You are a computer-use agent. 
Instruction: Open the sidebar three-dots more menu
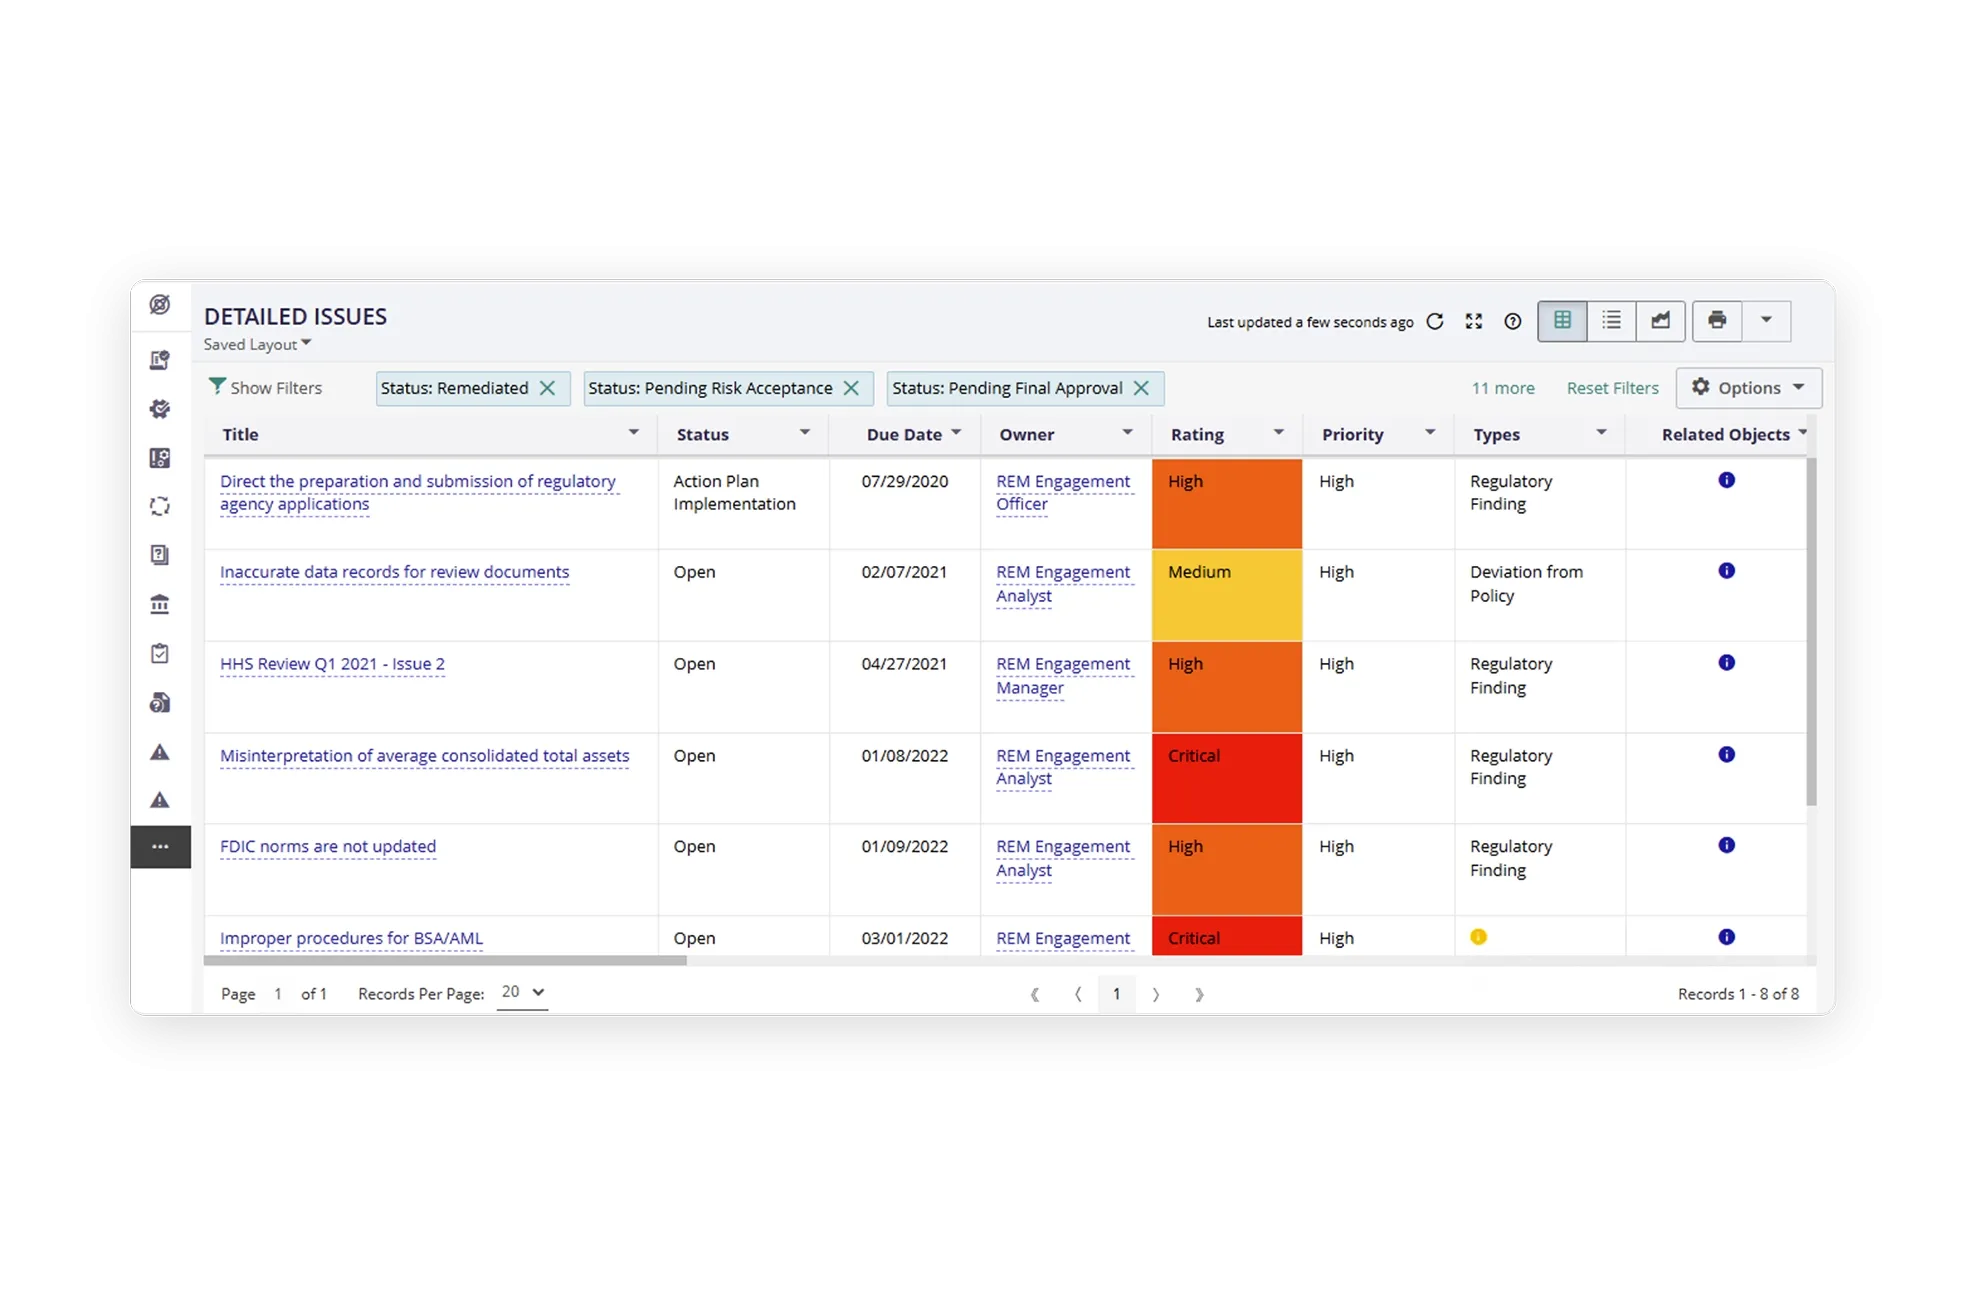coord(160,847)
